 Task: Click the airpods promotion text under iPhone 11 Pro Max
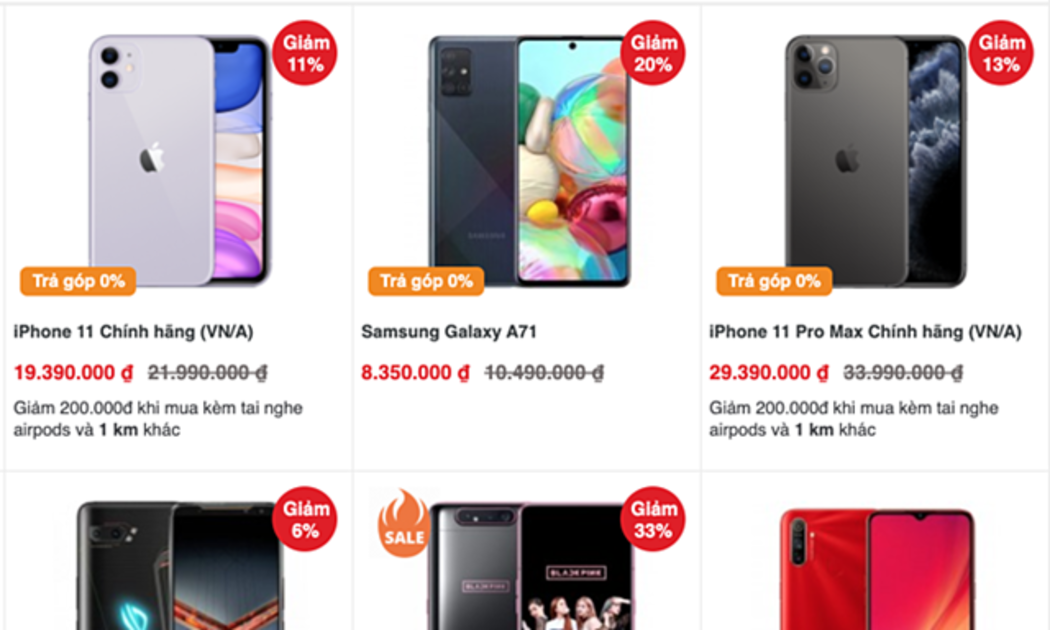pyautogui.click(x=854, y=418)
